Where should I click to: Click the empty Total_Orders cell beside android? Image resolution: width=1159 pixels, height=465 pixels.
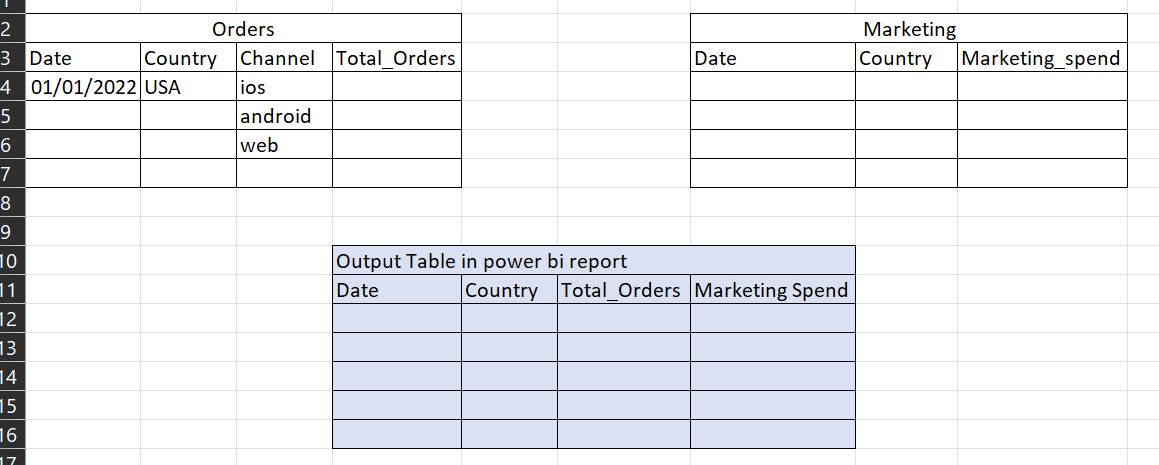pyautogui.click(x=397, y=115)
